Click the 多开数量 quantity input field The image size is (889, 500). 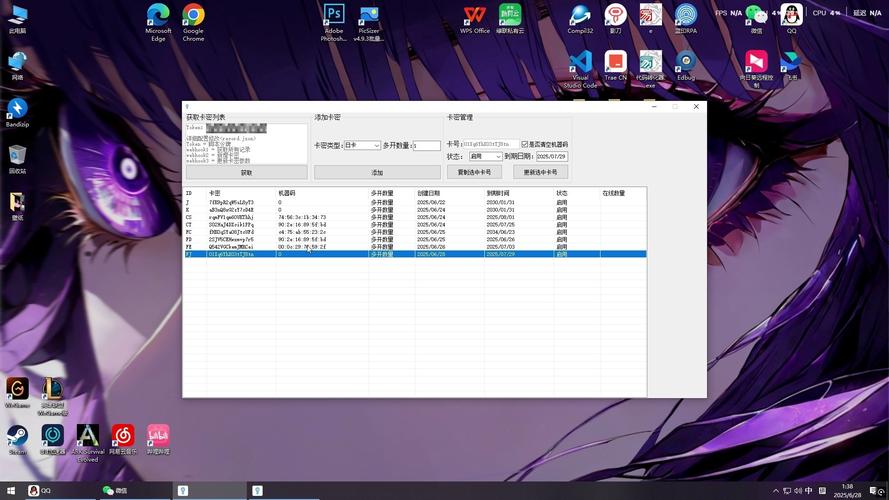pos(427,146)
